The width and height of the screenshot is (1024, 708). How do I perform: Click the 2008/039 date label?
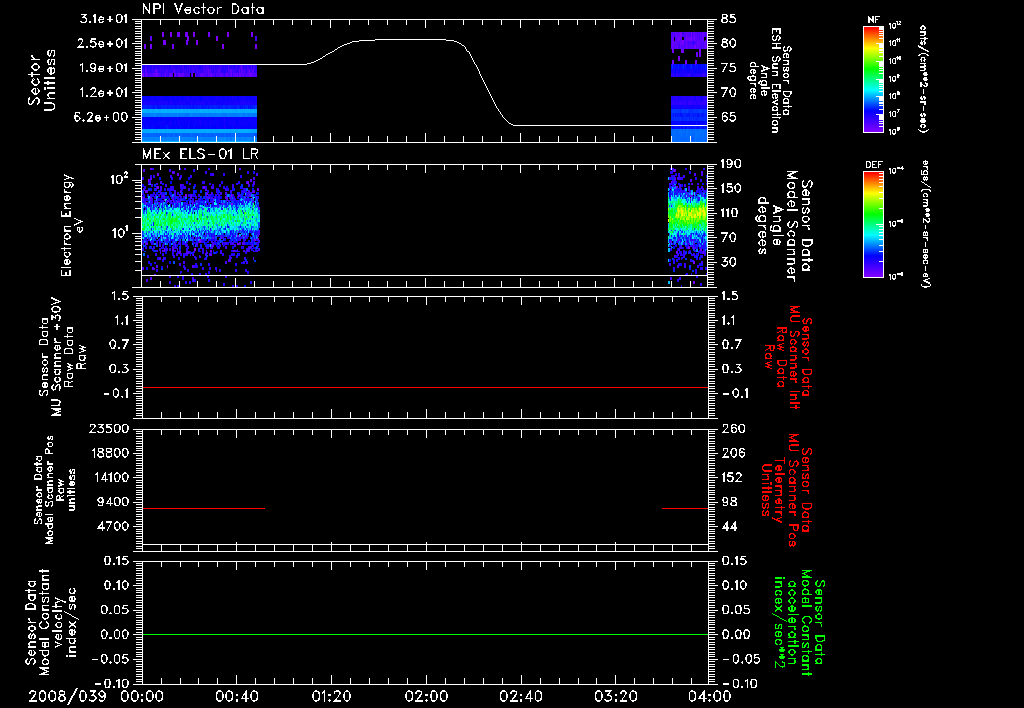click(x=67, y=696)
